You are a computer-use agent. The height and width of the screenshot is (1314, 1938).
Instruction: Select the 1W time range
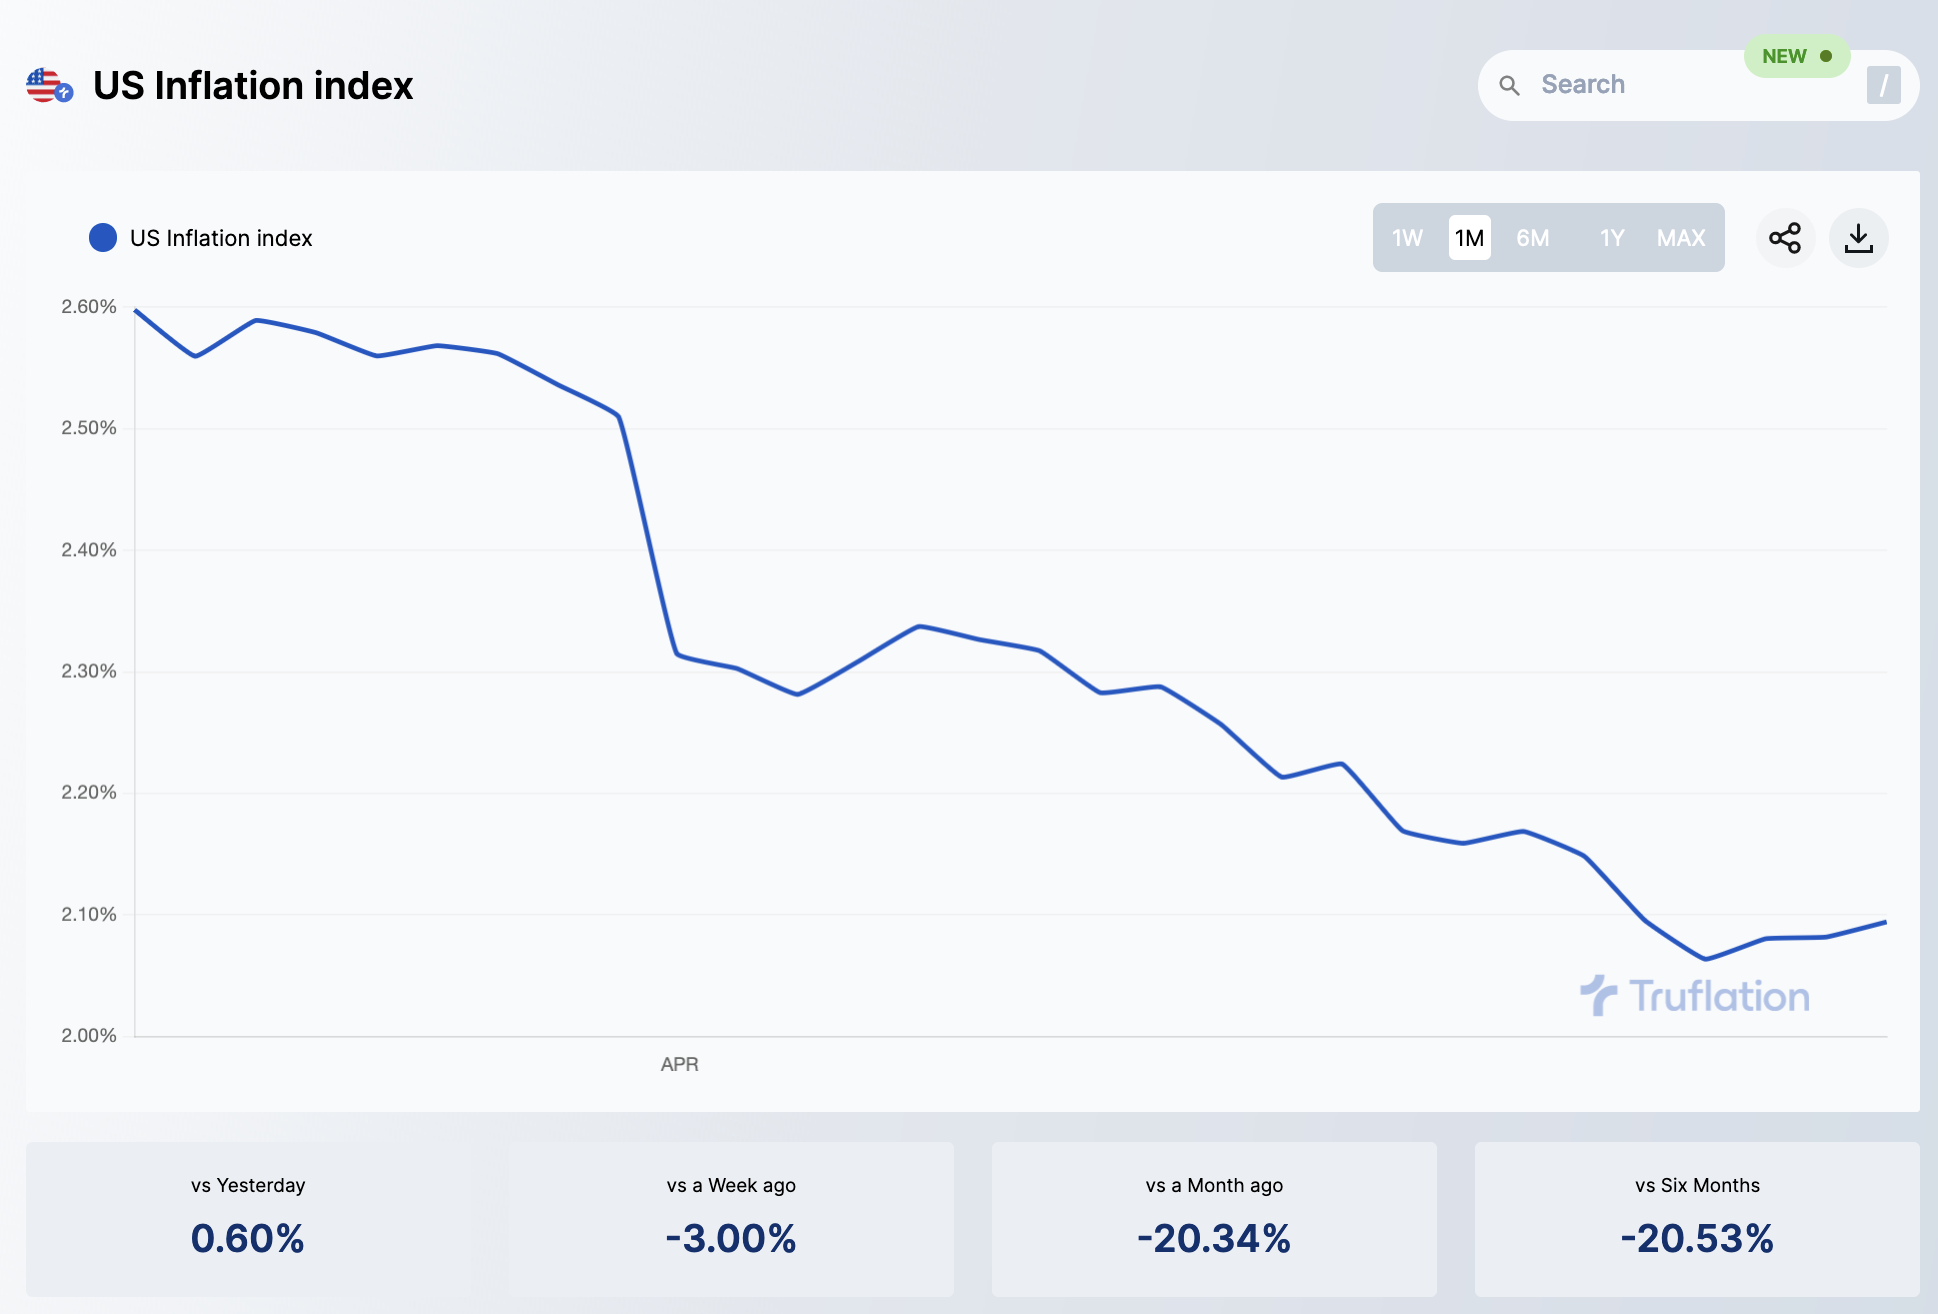click(1407, 238)
